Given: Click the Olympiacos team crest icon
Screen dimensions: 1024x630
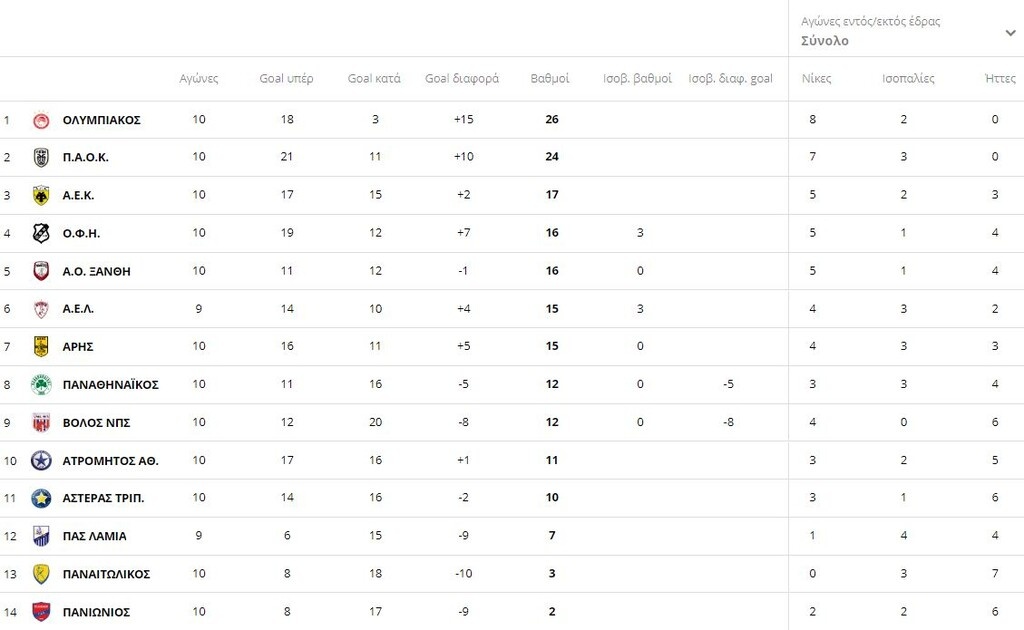Looking at the screenshot, I should click(x=41, y=120).
